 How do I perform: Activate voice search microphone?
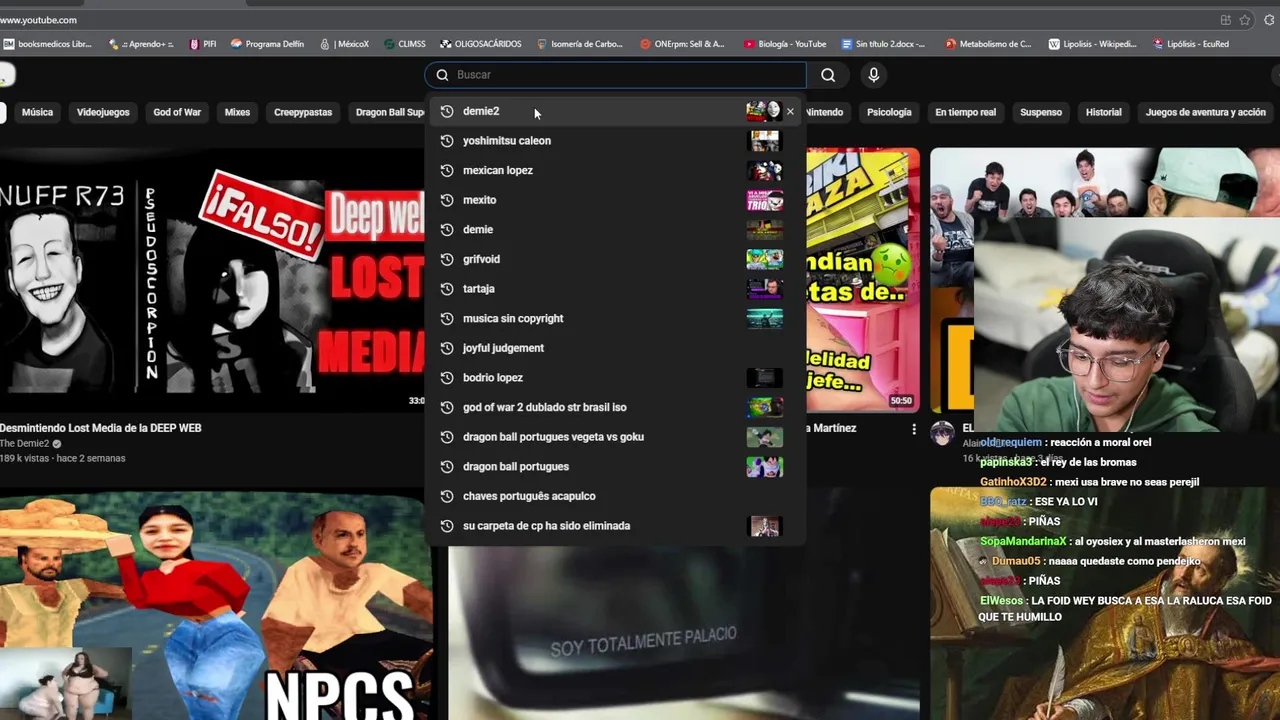(x=873, y=75)
